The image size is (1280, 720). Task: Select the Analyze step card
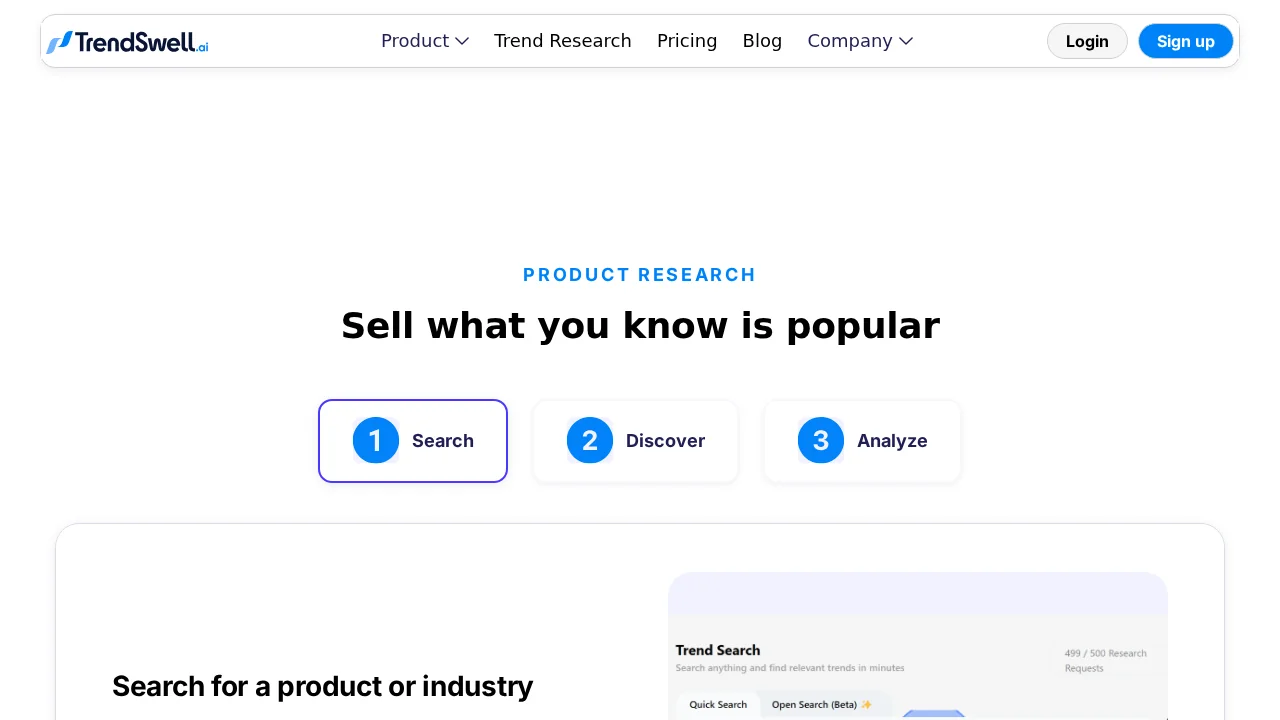tap(862, 440)
